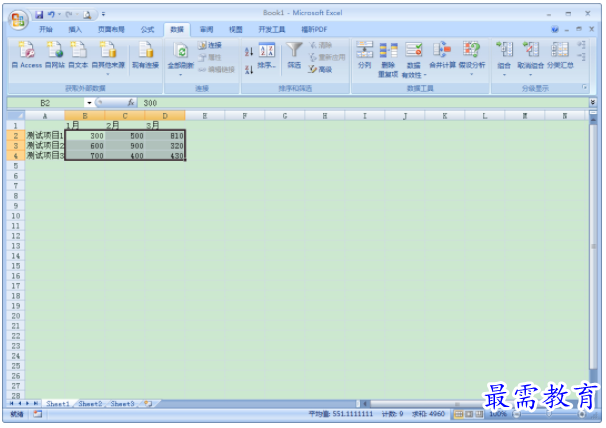Expand From Other Sources (自其他来源) dropdown
This screenshot has height=428, width=606.
(108, 74)
